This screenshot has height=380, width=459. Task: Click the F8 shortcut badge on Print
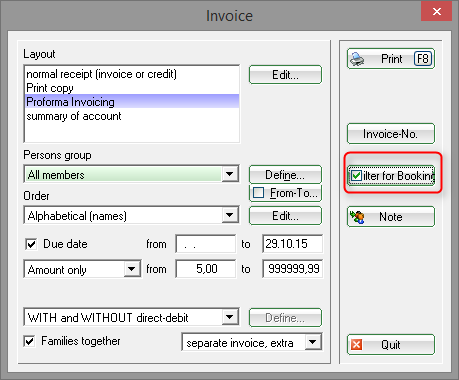click(x=423, y=59)
